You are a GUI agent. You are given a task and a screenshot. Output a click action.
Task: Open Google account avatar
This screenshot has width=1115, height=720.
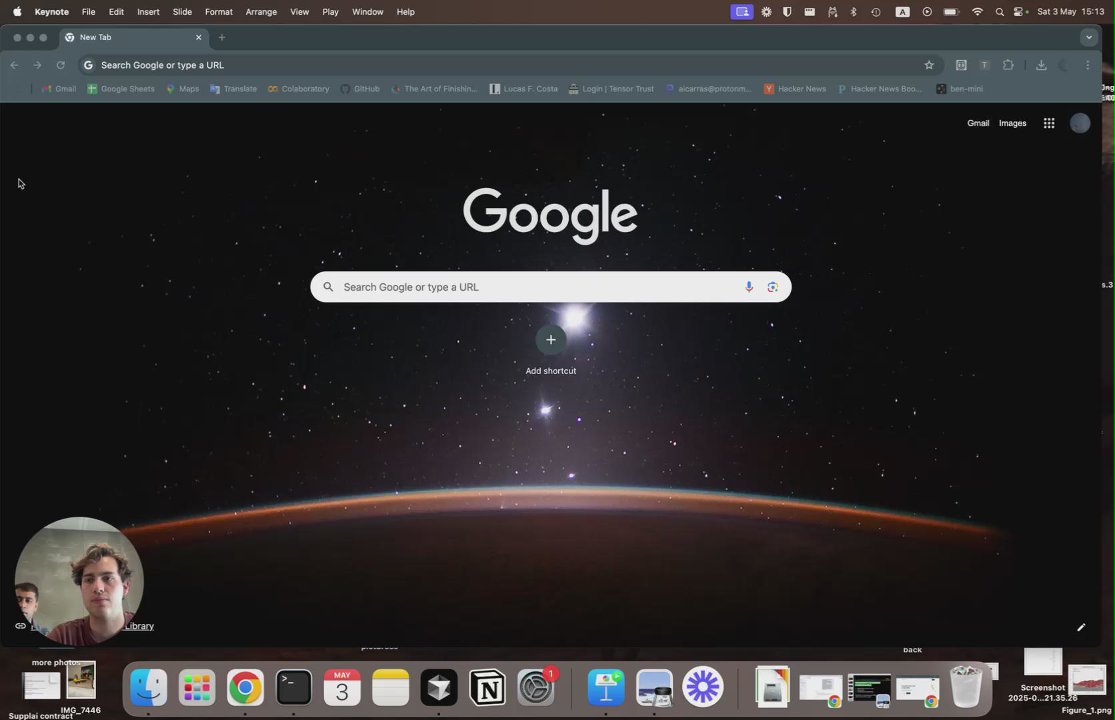(x=1079, y=123)
